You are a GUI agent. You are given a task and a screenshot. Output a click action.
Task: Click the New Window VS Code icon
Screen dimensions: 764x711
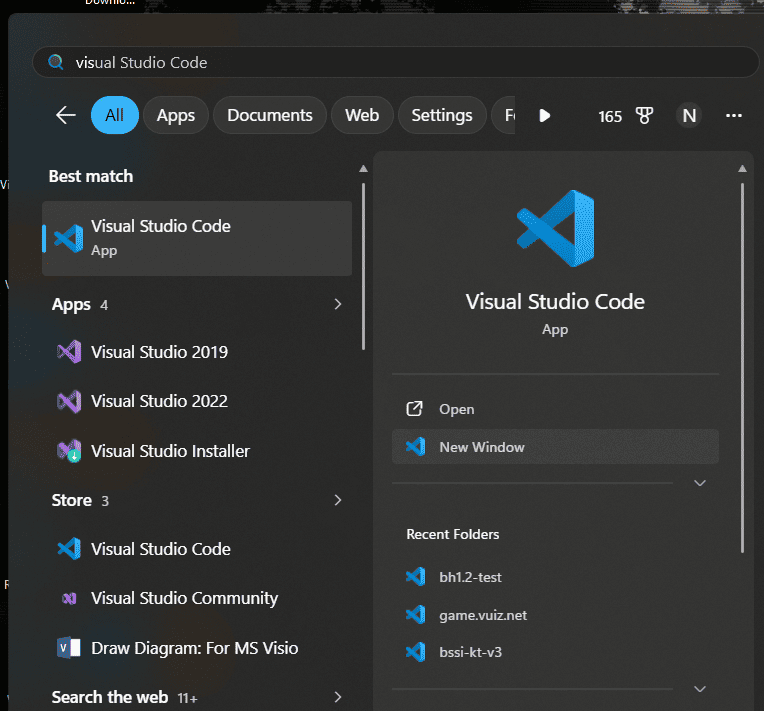[416, 447]
